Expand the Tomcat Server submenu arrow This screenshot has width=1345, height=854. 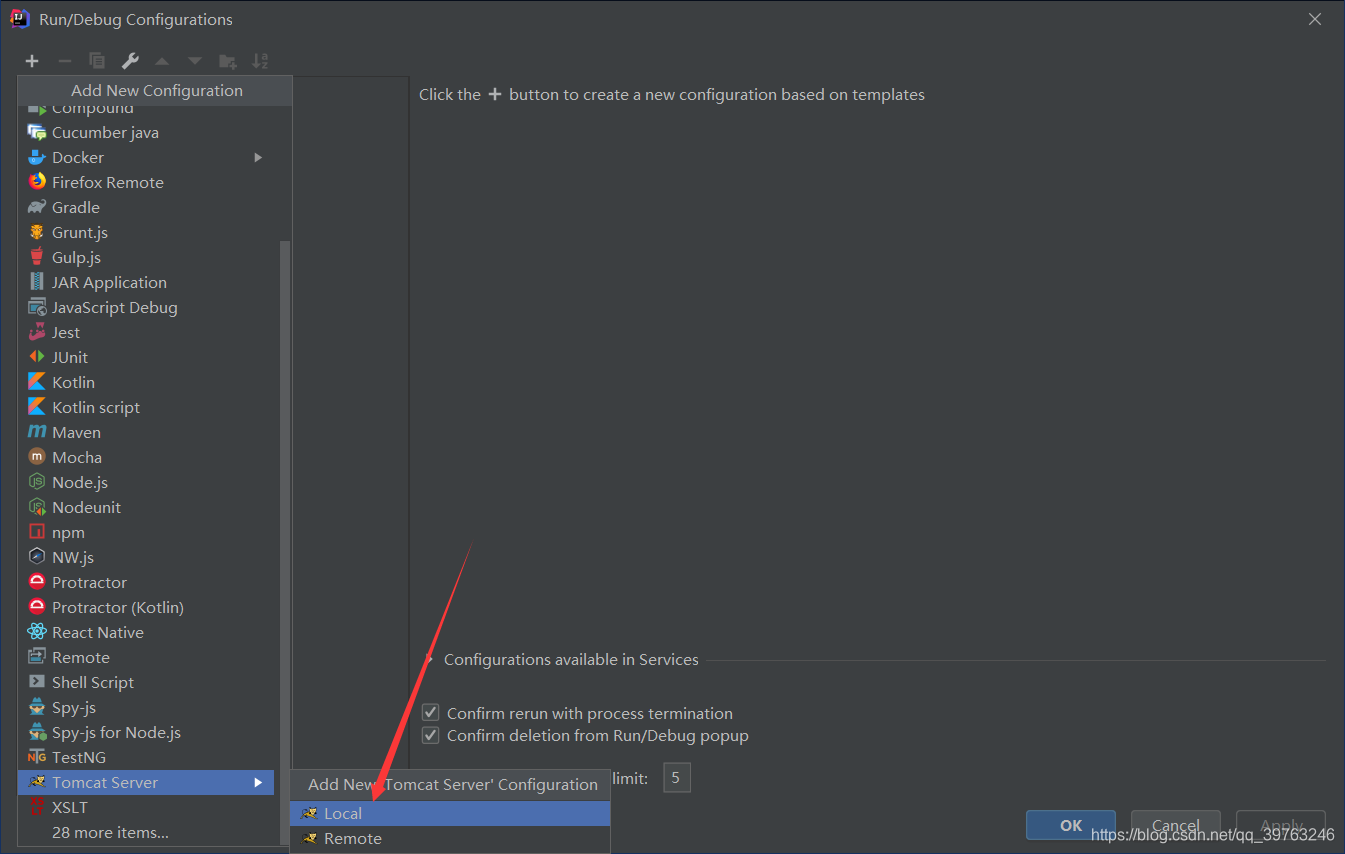point(258,782)
